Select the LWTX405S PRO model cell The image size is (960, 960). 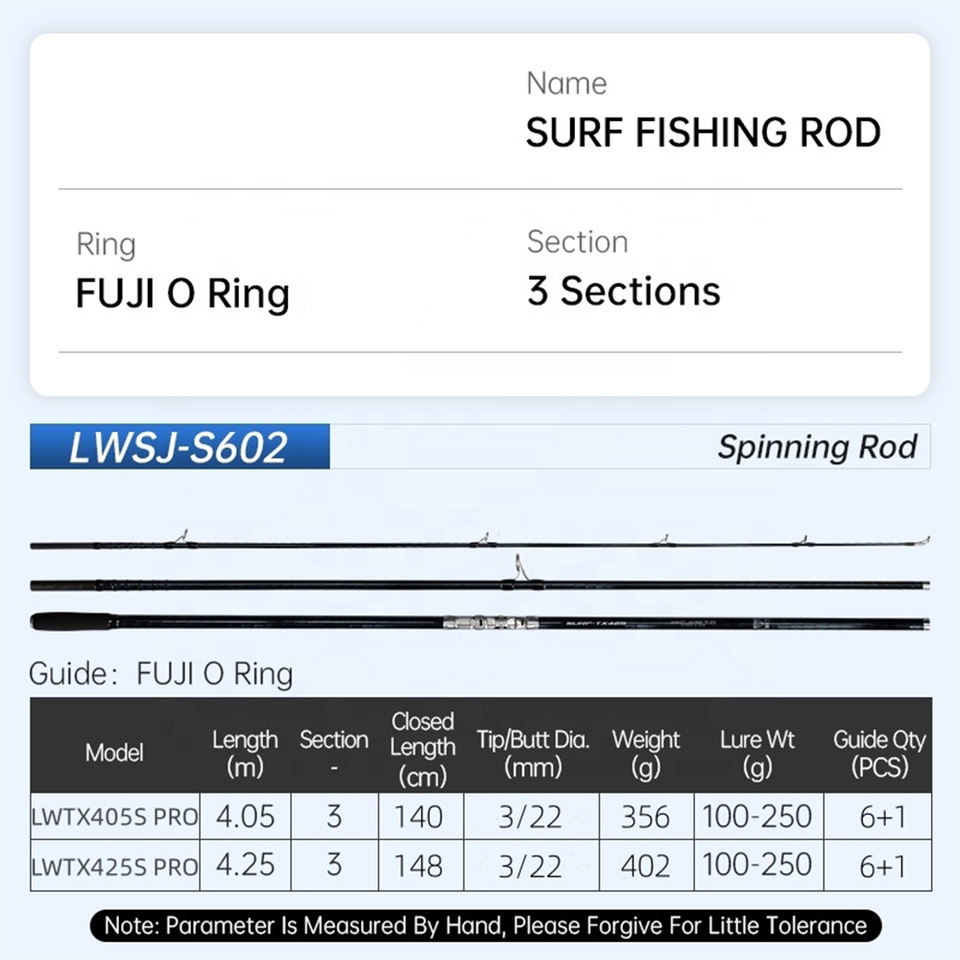114,817
